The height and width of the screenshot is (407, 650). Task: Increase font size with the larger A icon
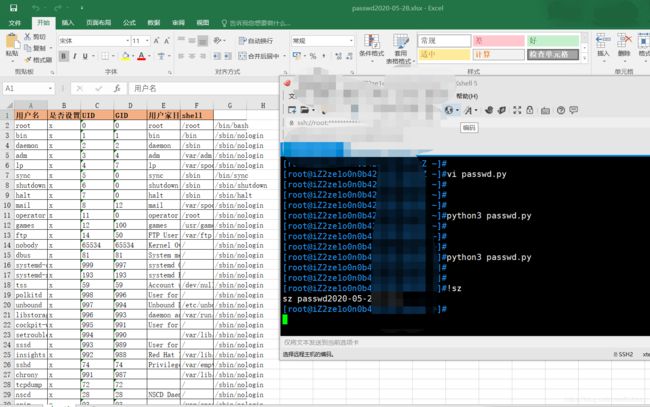click(156, 41)
